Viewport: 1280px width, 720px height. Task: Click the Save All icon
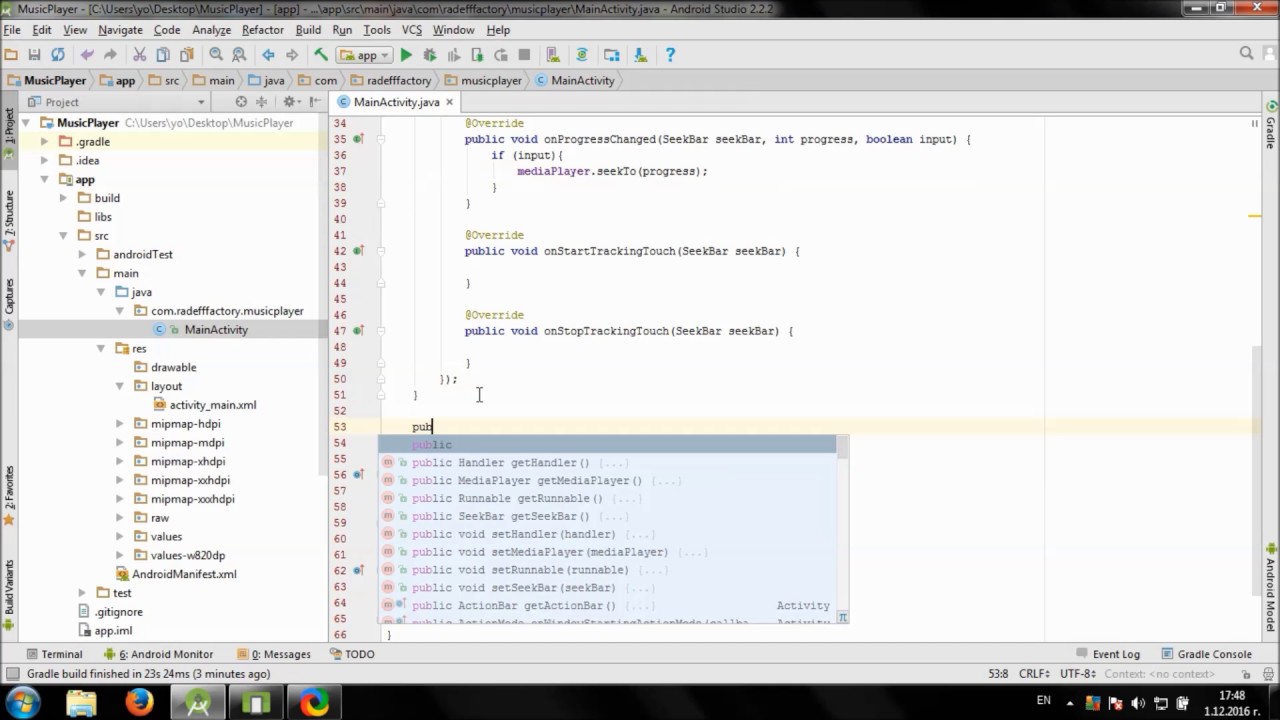[34, 55]
